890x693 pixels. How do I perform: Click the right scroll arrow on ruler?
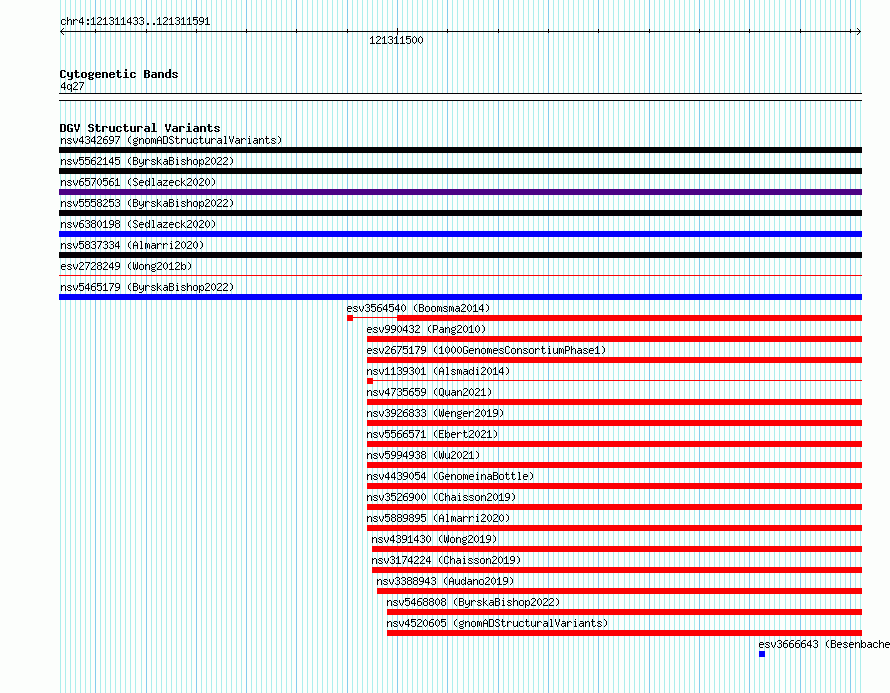point(859,32)
